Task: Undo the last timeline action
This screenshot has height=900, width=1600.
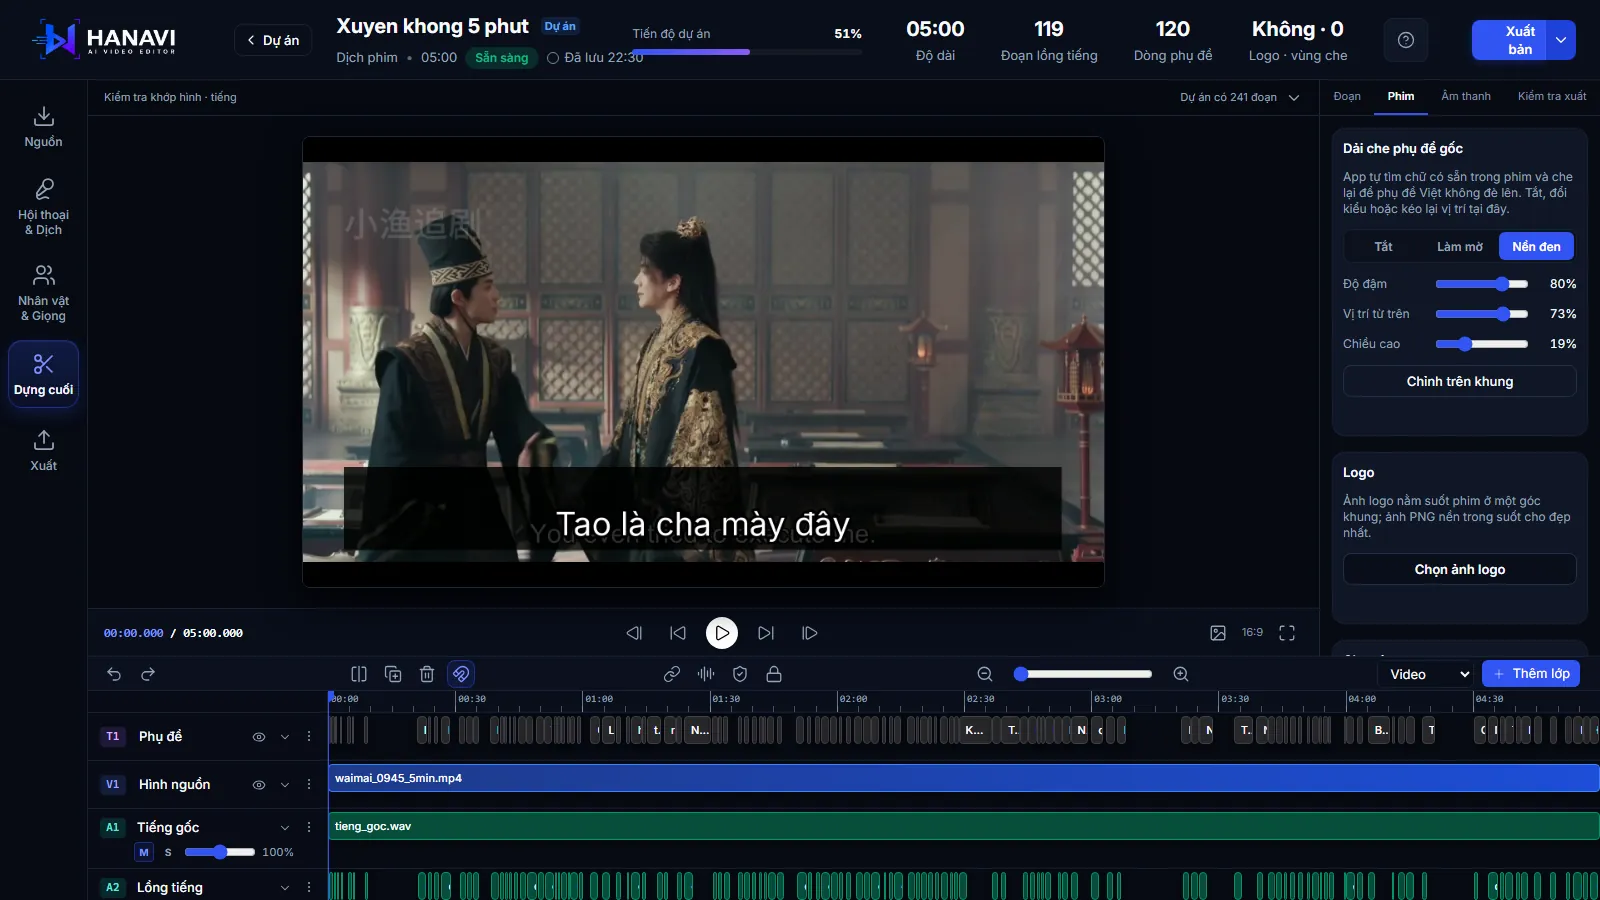Action: tap(114, 674)
